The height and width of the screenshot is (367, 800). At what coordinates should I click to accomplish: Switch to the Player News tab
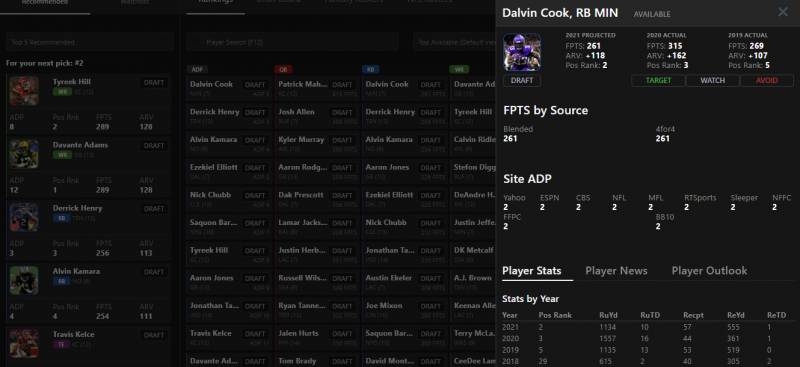pos(616,271)
